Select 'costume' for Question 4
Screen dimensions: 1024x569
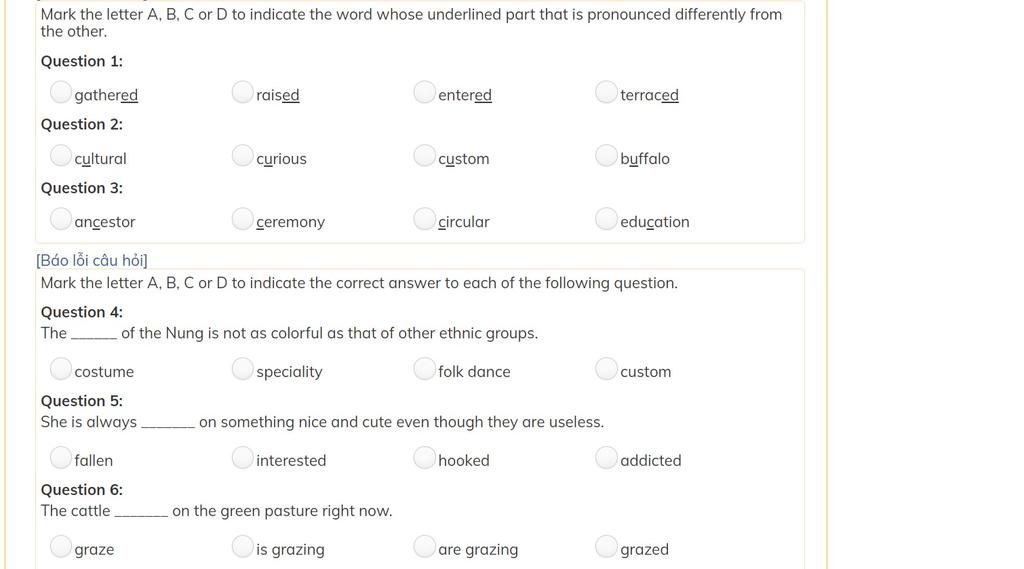tap(61, 368)
